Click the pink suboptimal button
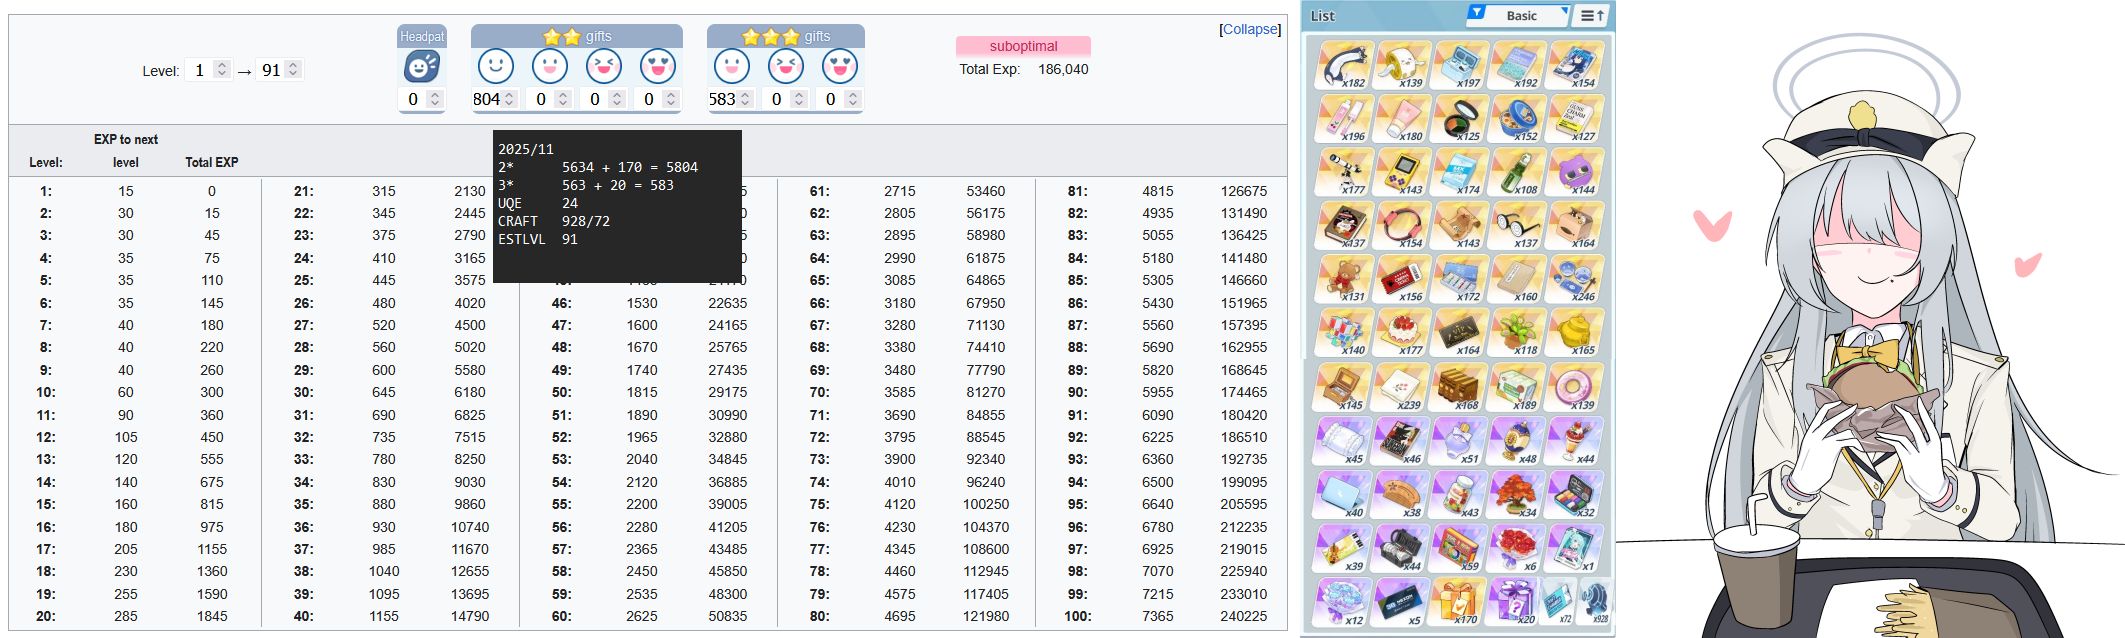Screen dimensions: 2125x638 [1023, 46]
